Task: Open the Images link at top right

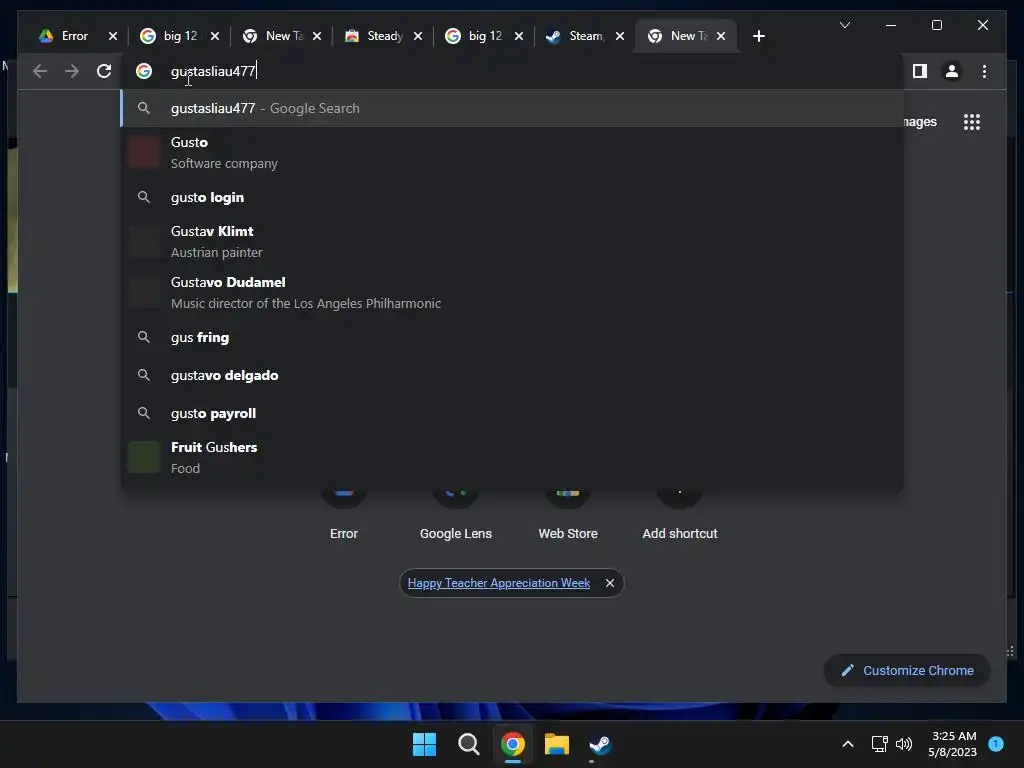Action: 920,122
